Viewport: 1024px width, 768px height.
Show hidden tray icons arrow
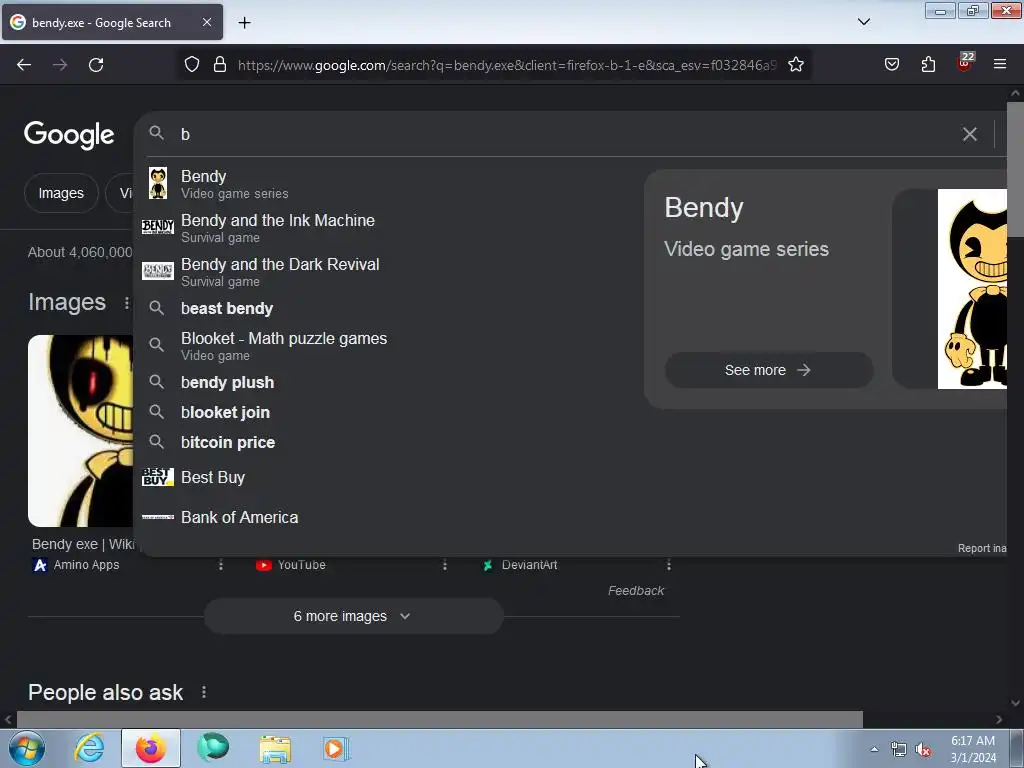coord(874,749)
